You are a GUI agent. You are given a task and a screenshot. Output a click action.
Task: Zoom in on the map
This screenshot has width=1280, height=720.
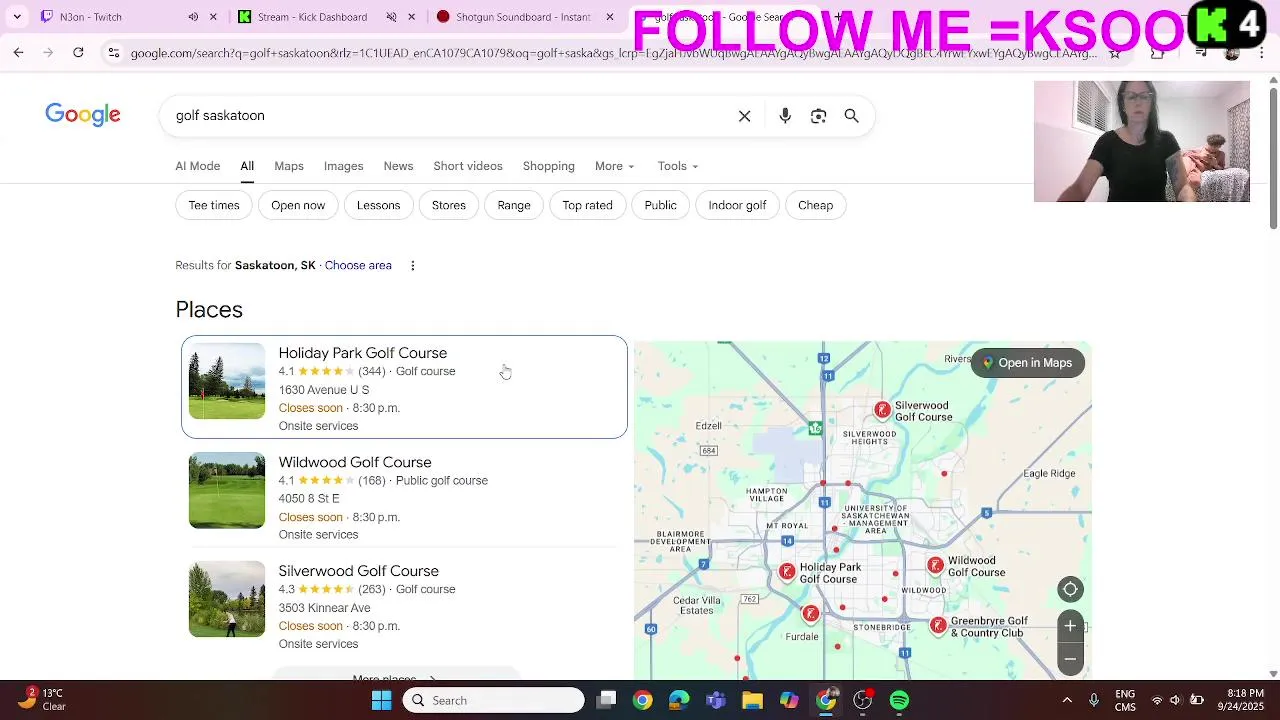(1070, 626)
